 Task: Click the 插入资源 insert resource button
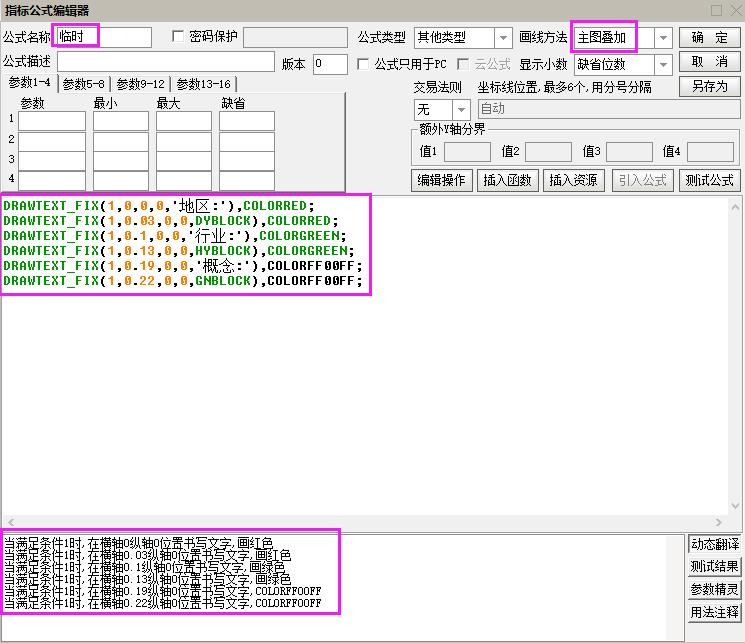573,181
